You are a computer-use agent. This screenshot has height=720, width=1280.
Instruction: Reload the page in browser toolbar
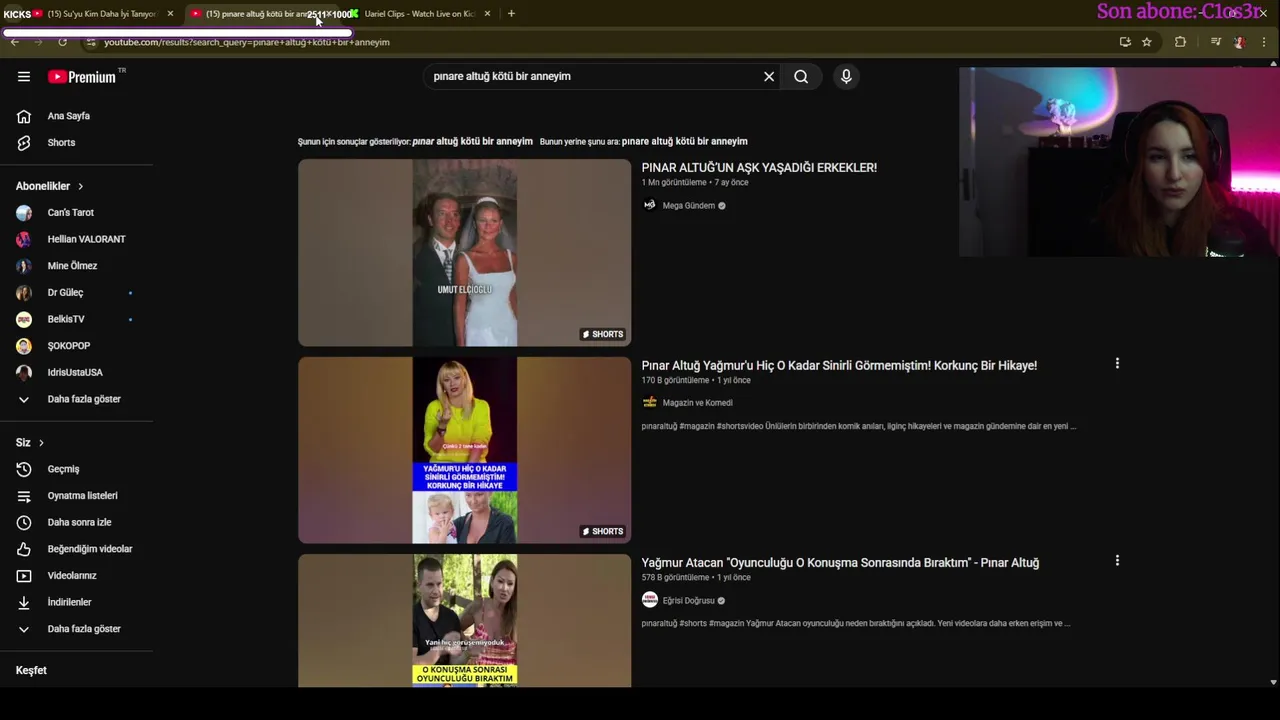point(62,42)
